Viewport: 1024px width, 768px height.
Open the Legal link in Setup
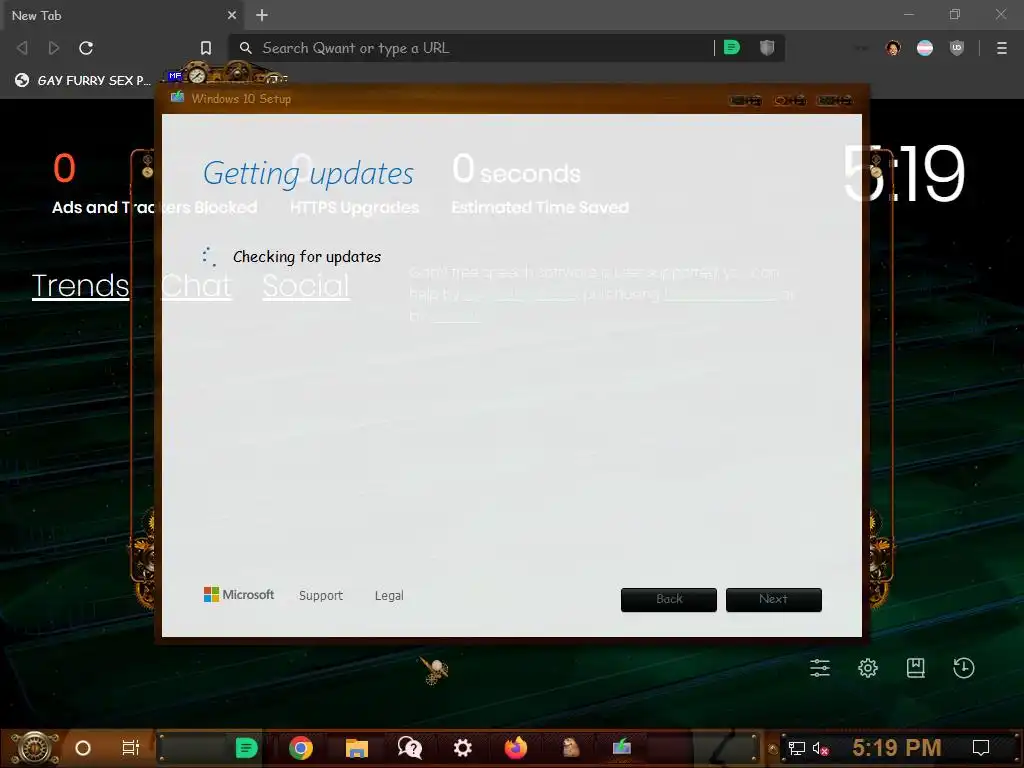[x=389, y=596]
